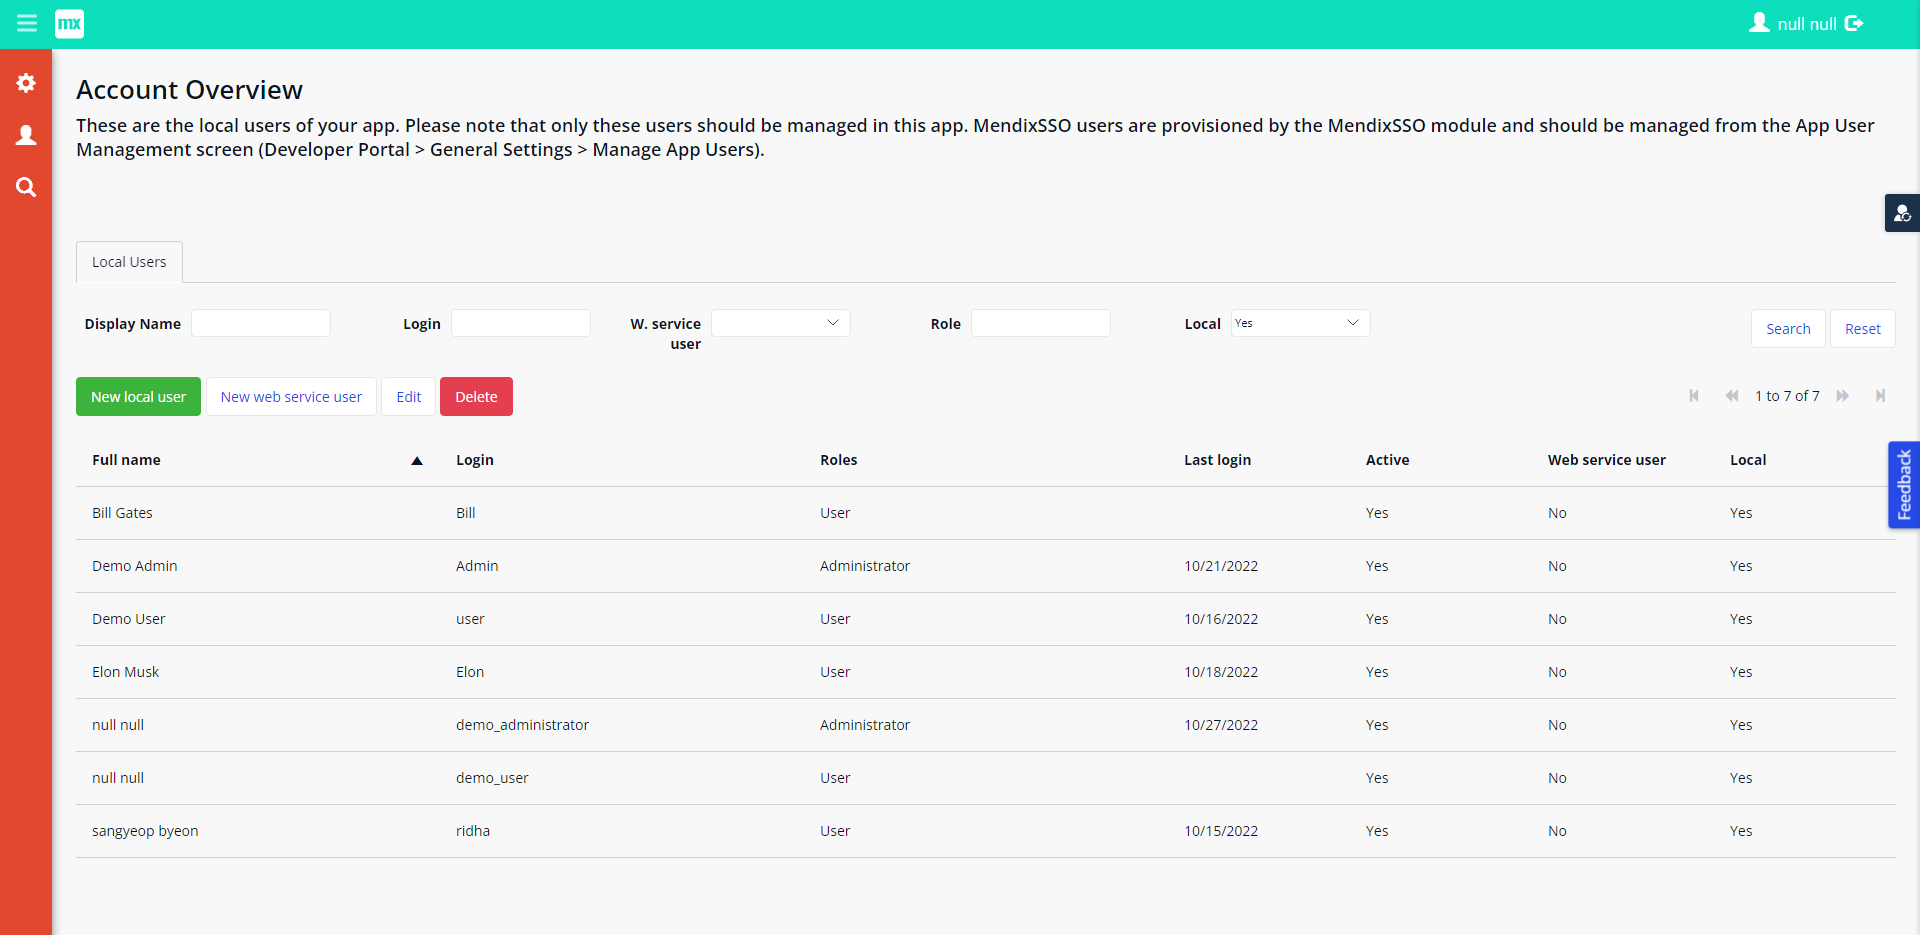Viewport: 1920px width, 935px height.
Task: Toggle the Full name sort order
Action: point(416,460)
